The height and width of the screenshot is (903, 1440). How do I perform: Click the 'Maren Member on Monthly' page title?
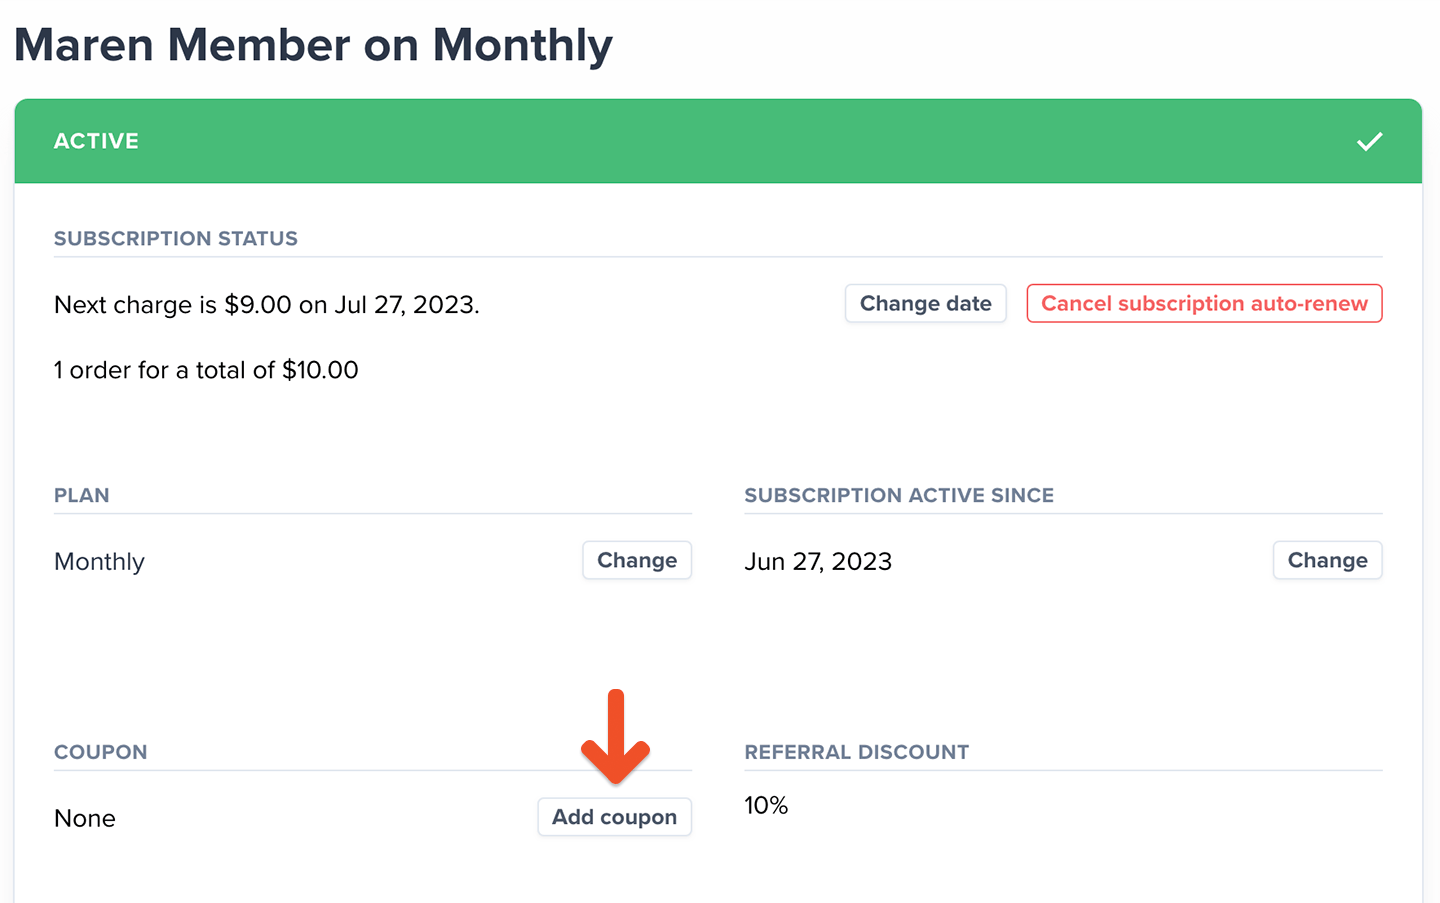pos(313,46)
